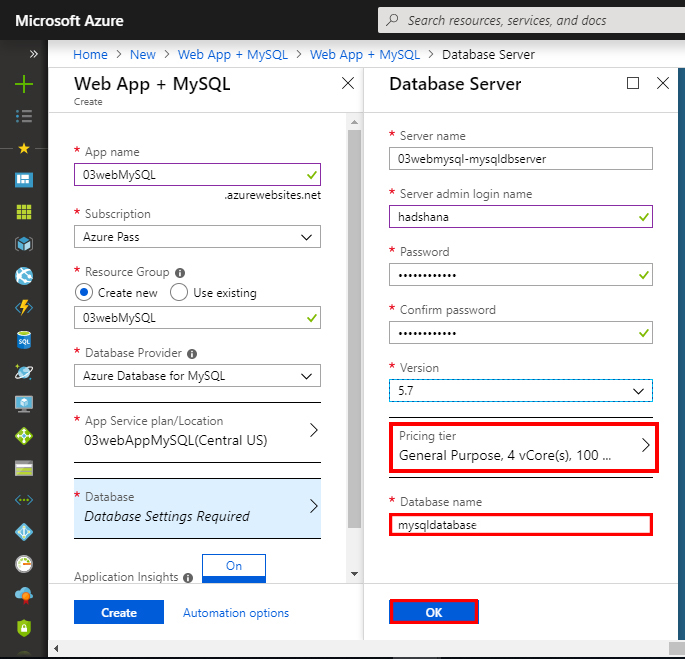Click the App name input field
The image size is (685, 659).
[x=197, y=175]
